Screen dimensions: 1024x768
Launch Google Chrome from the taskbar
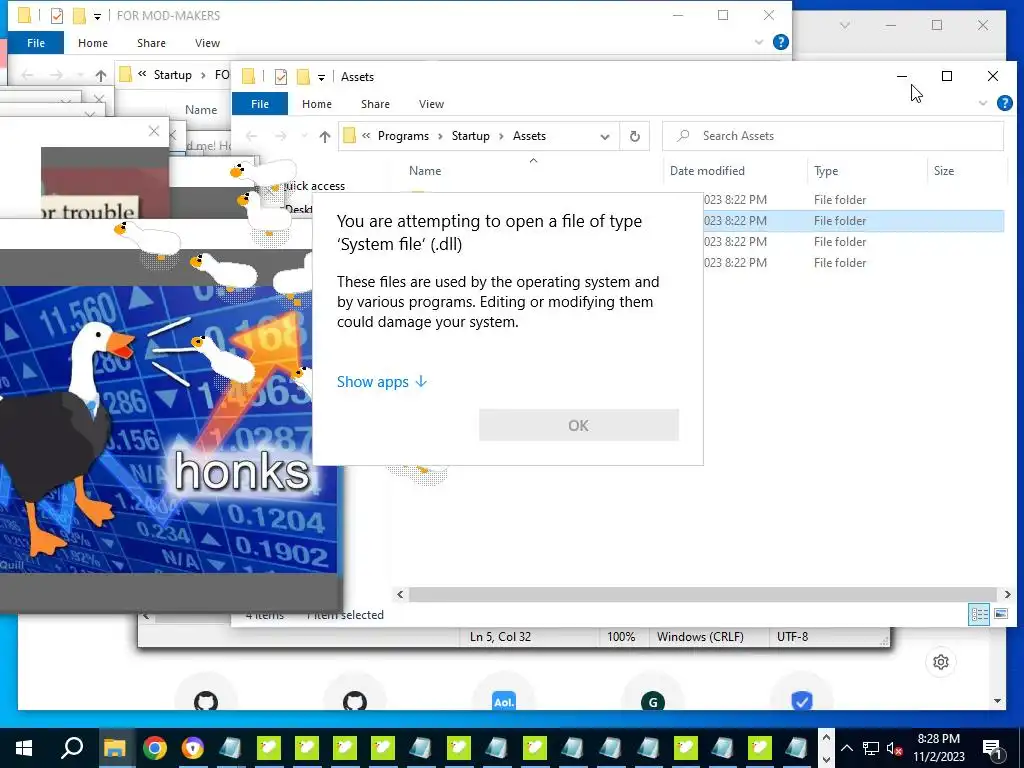155,748
